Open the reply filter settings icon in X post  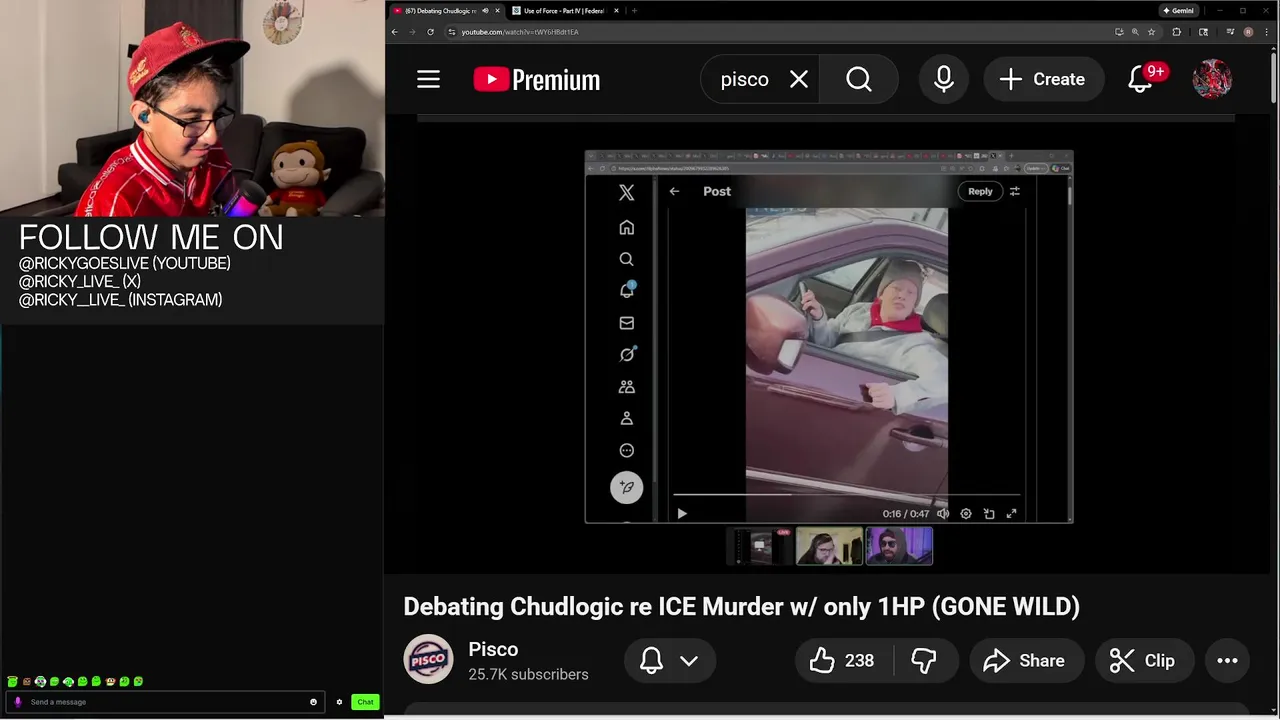[1014, 191]
